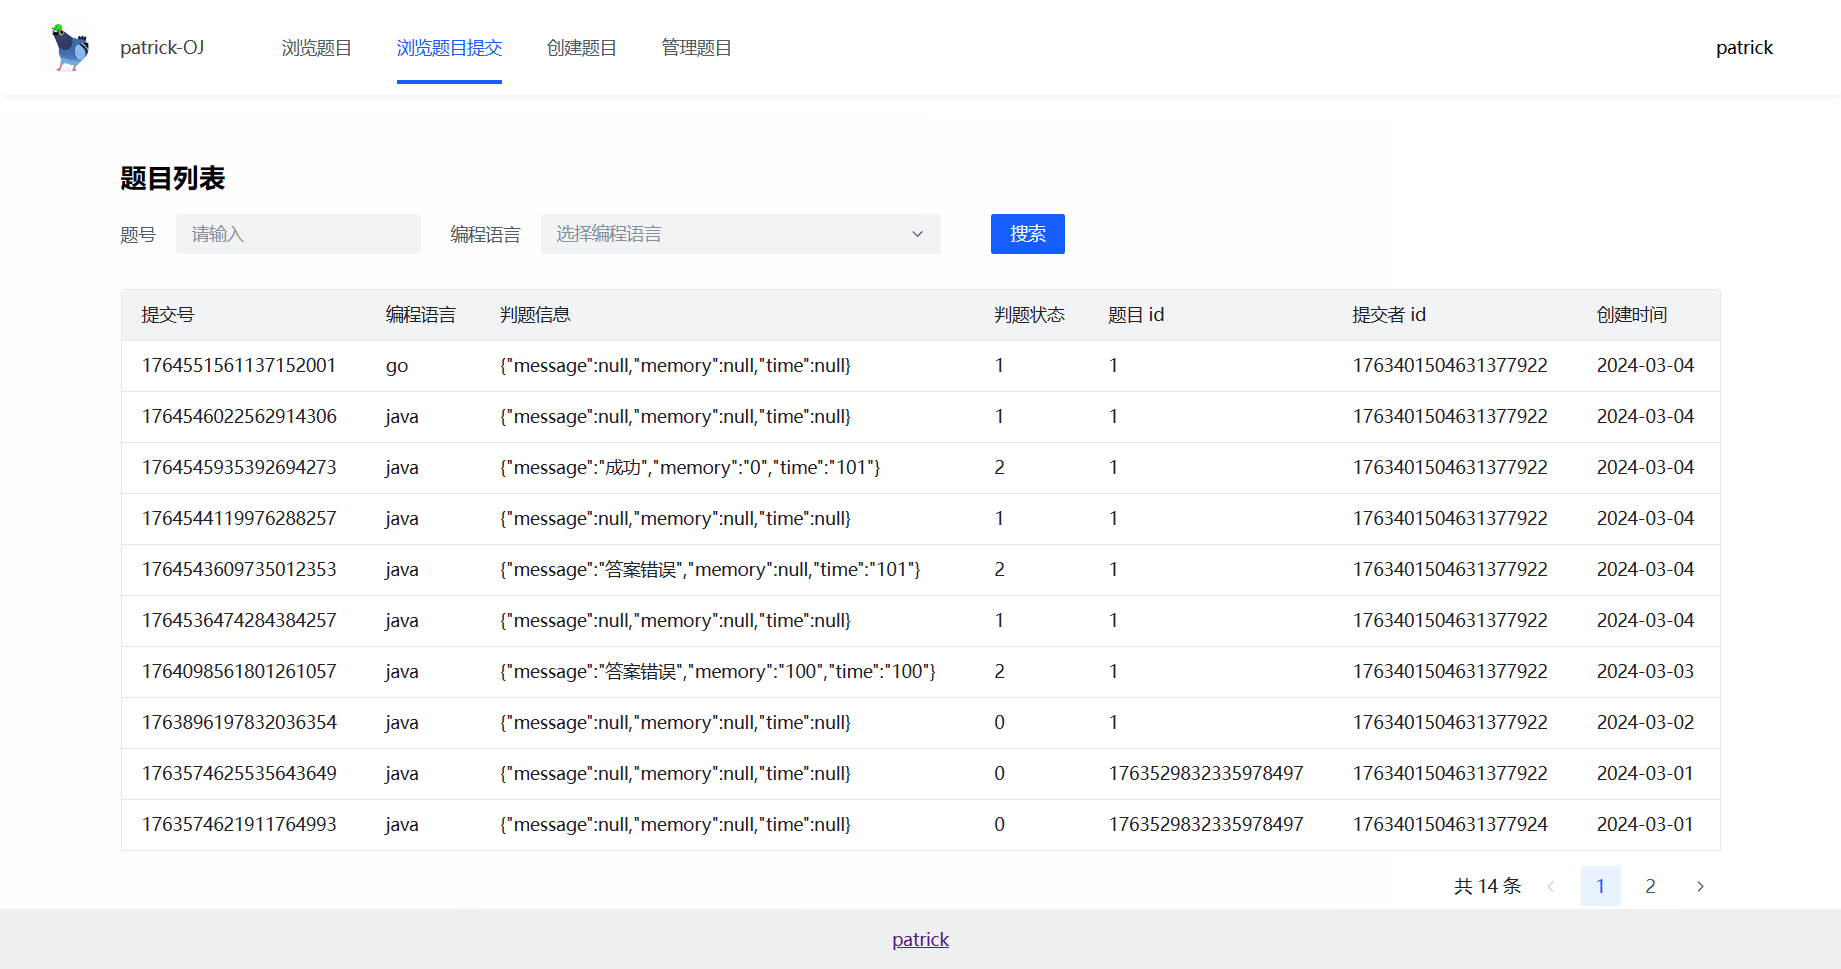
Task: Click question id in row 1763574625535643649
Action: [x=1206, y=773]
